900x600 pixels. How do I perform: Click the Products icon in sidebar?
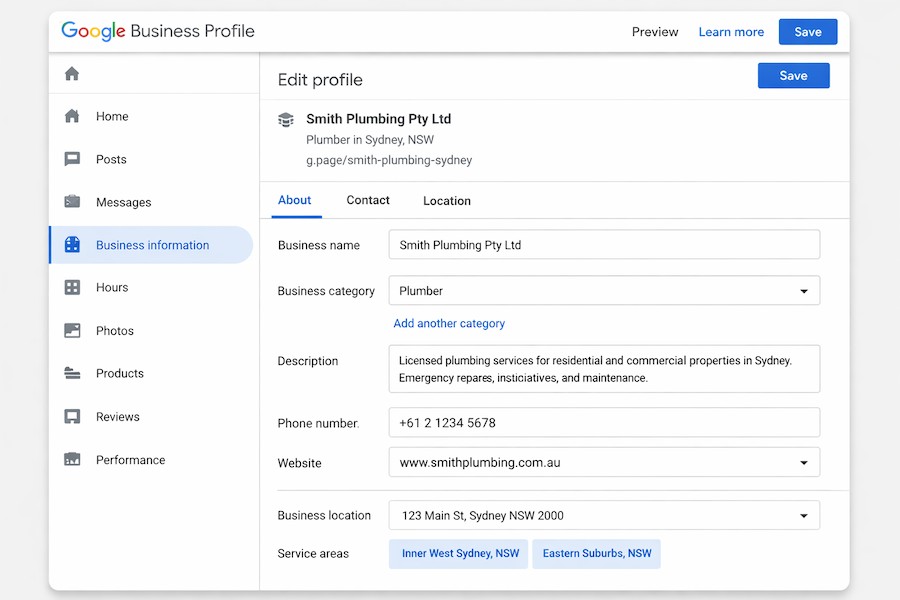72,373
